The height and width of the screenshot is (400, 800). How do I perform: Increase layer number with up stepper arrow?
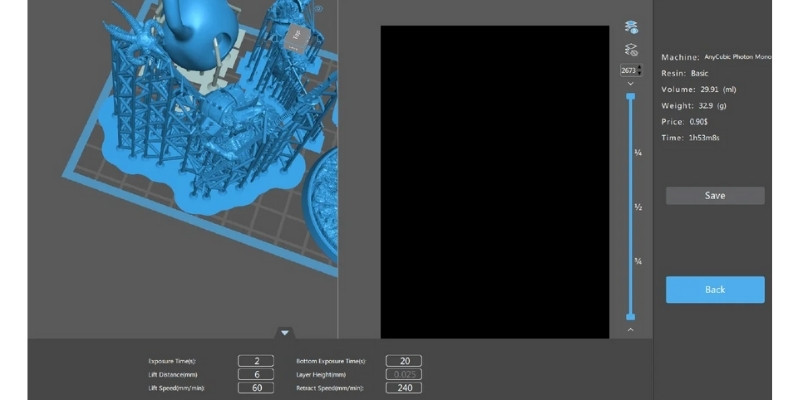point(640,67)
